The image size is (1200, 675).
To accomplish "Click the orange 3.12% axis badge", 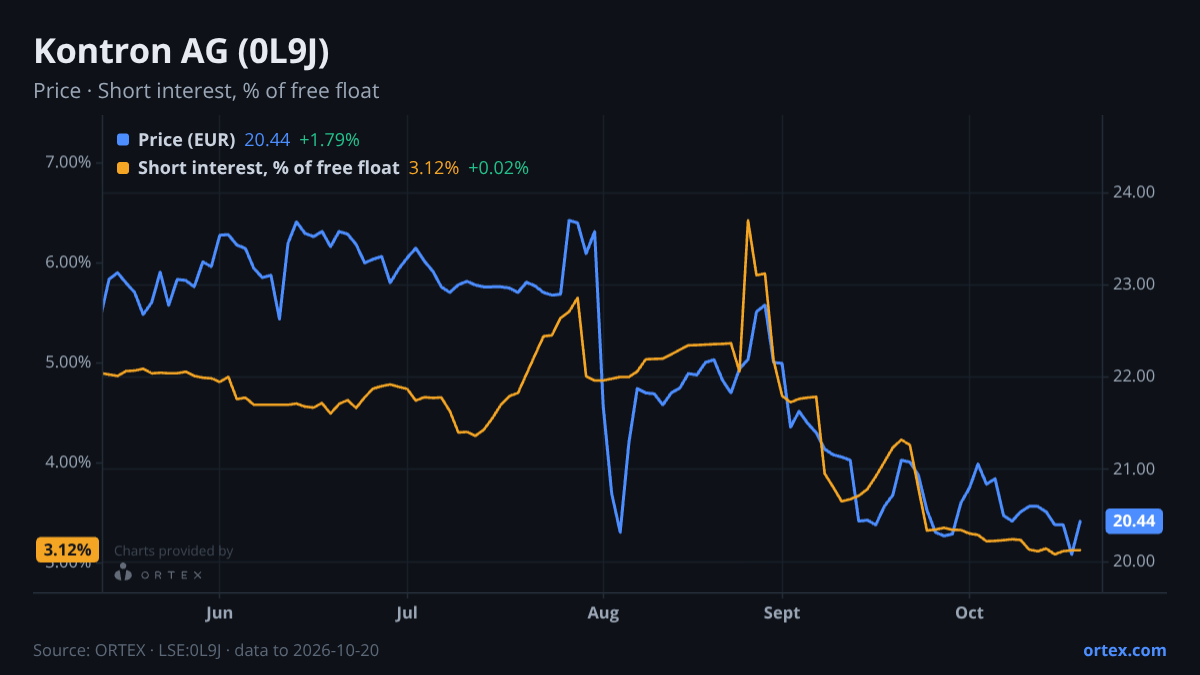I will (68, 550).
